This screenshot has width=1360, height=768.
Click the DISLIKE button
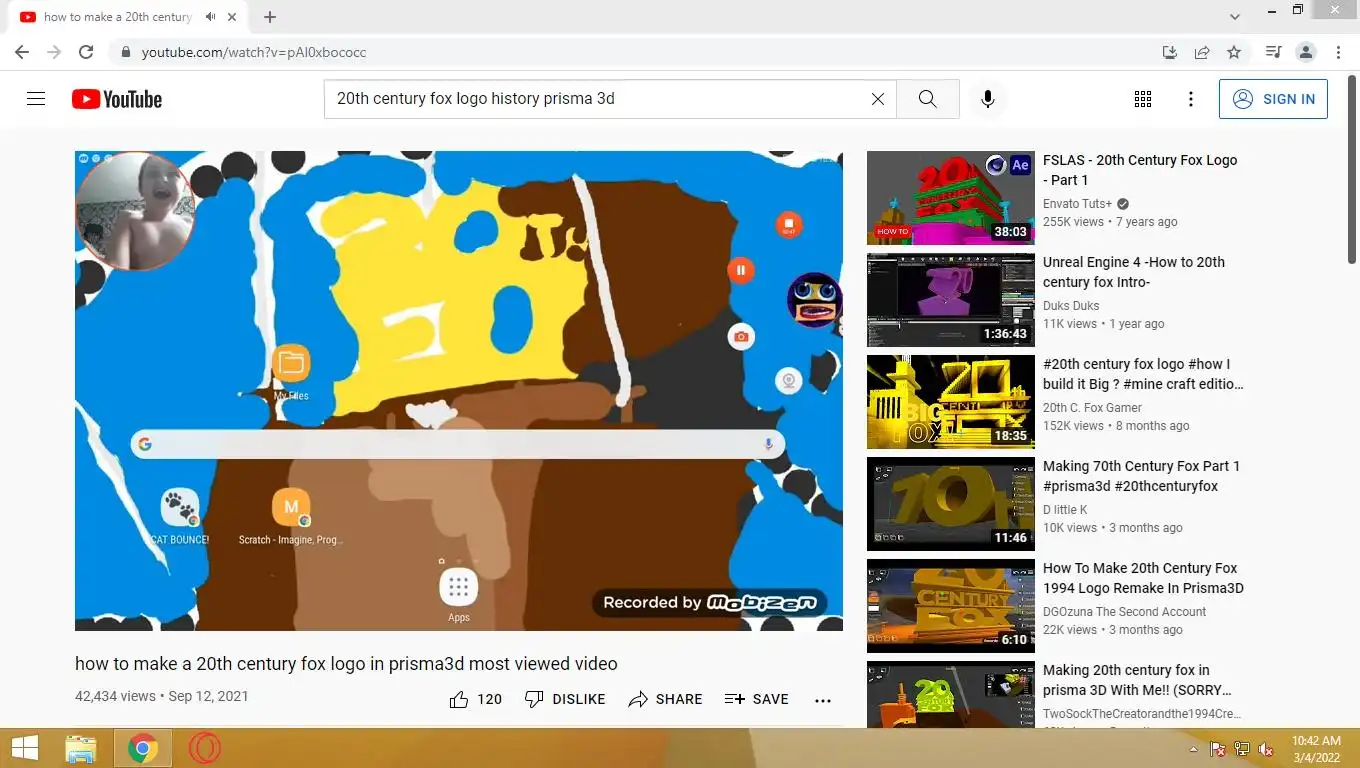pos(565,699)
